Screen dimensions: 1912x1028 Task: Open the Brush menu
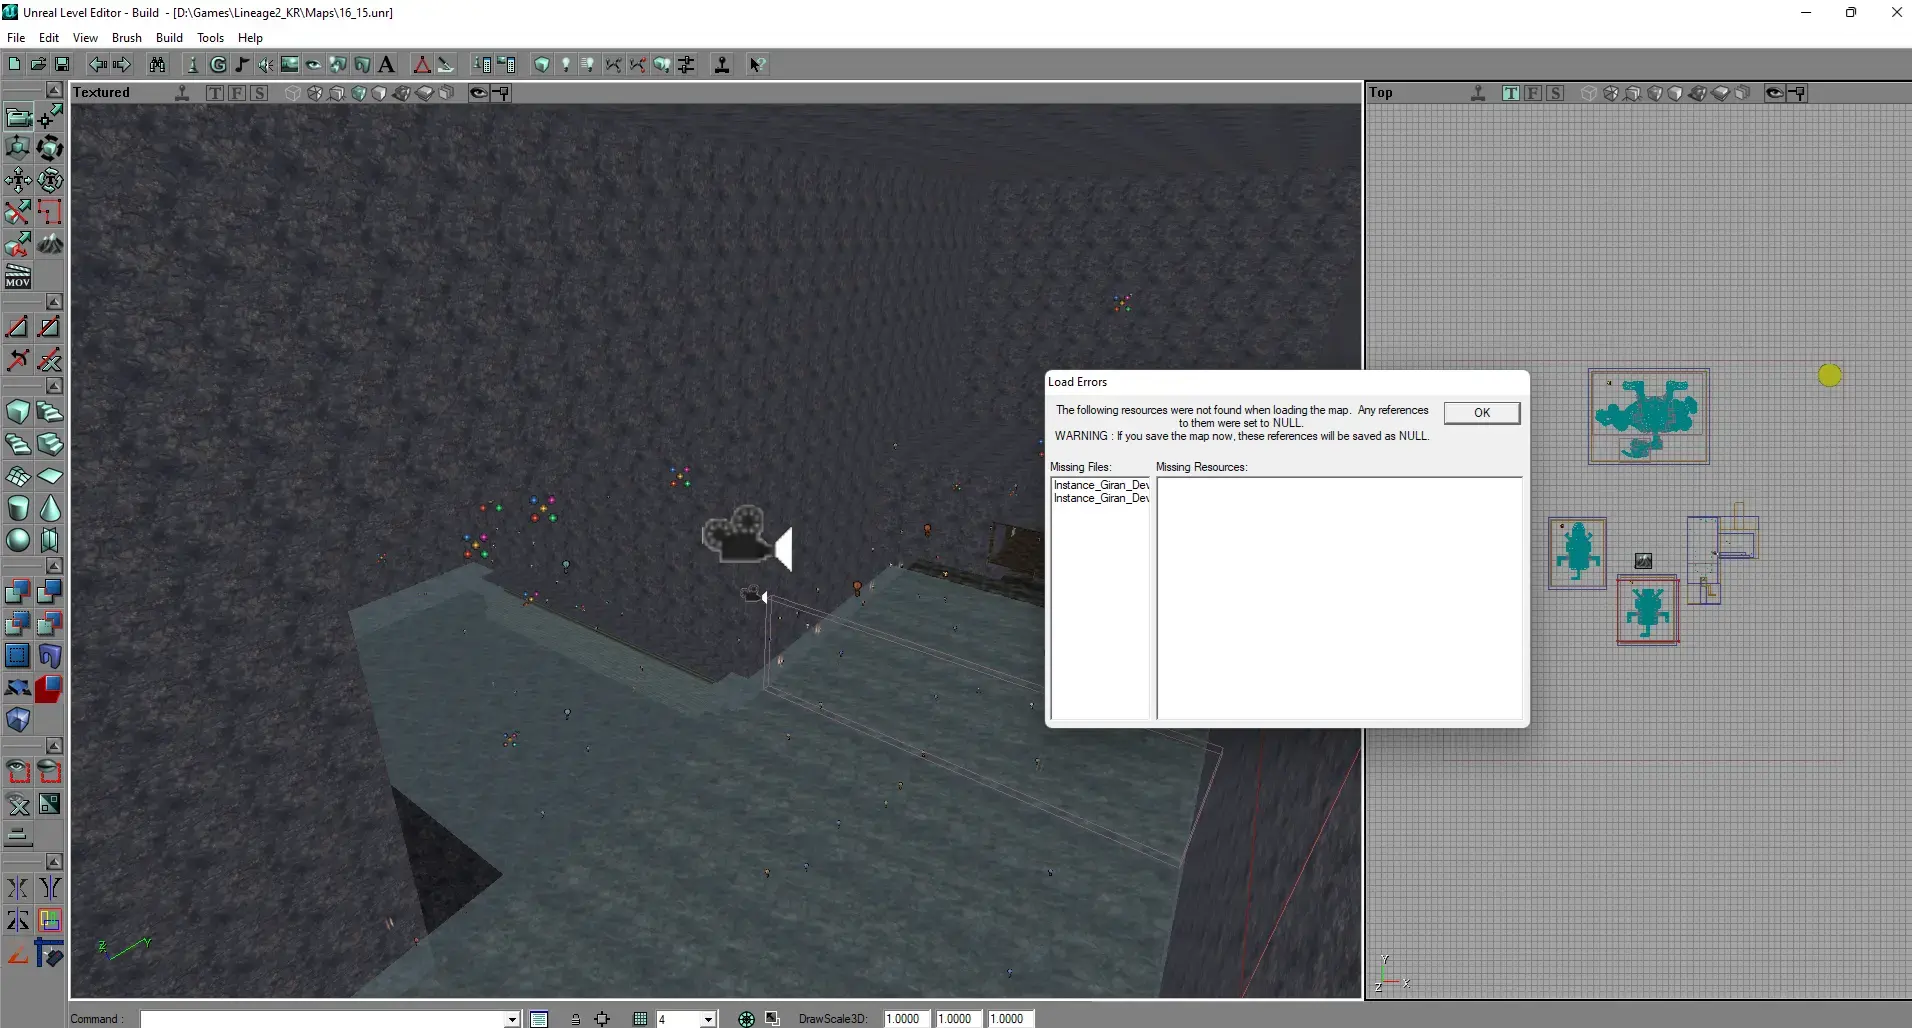[127, 38]
